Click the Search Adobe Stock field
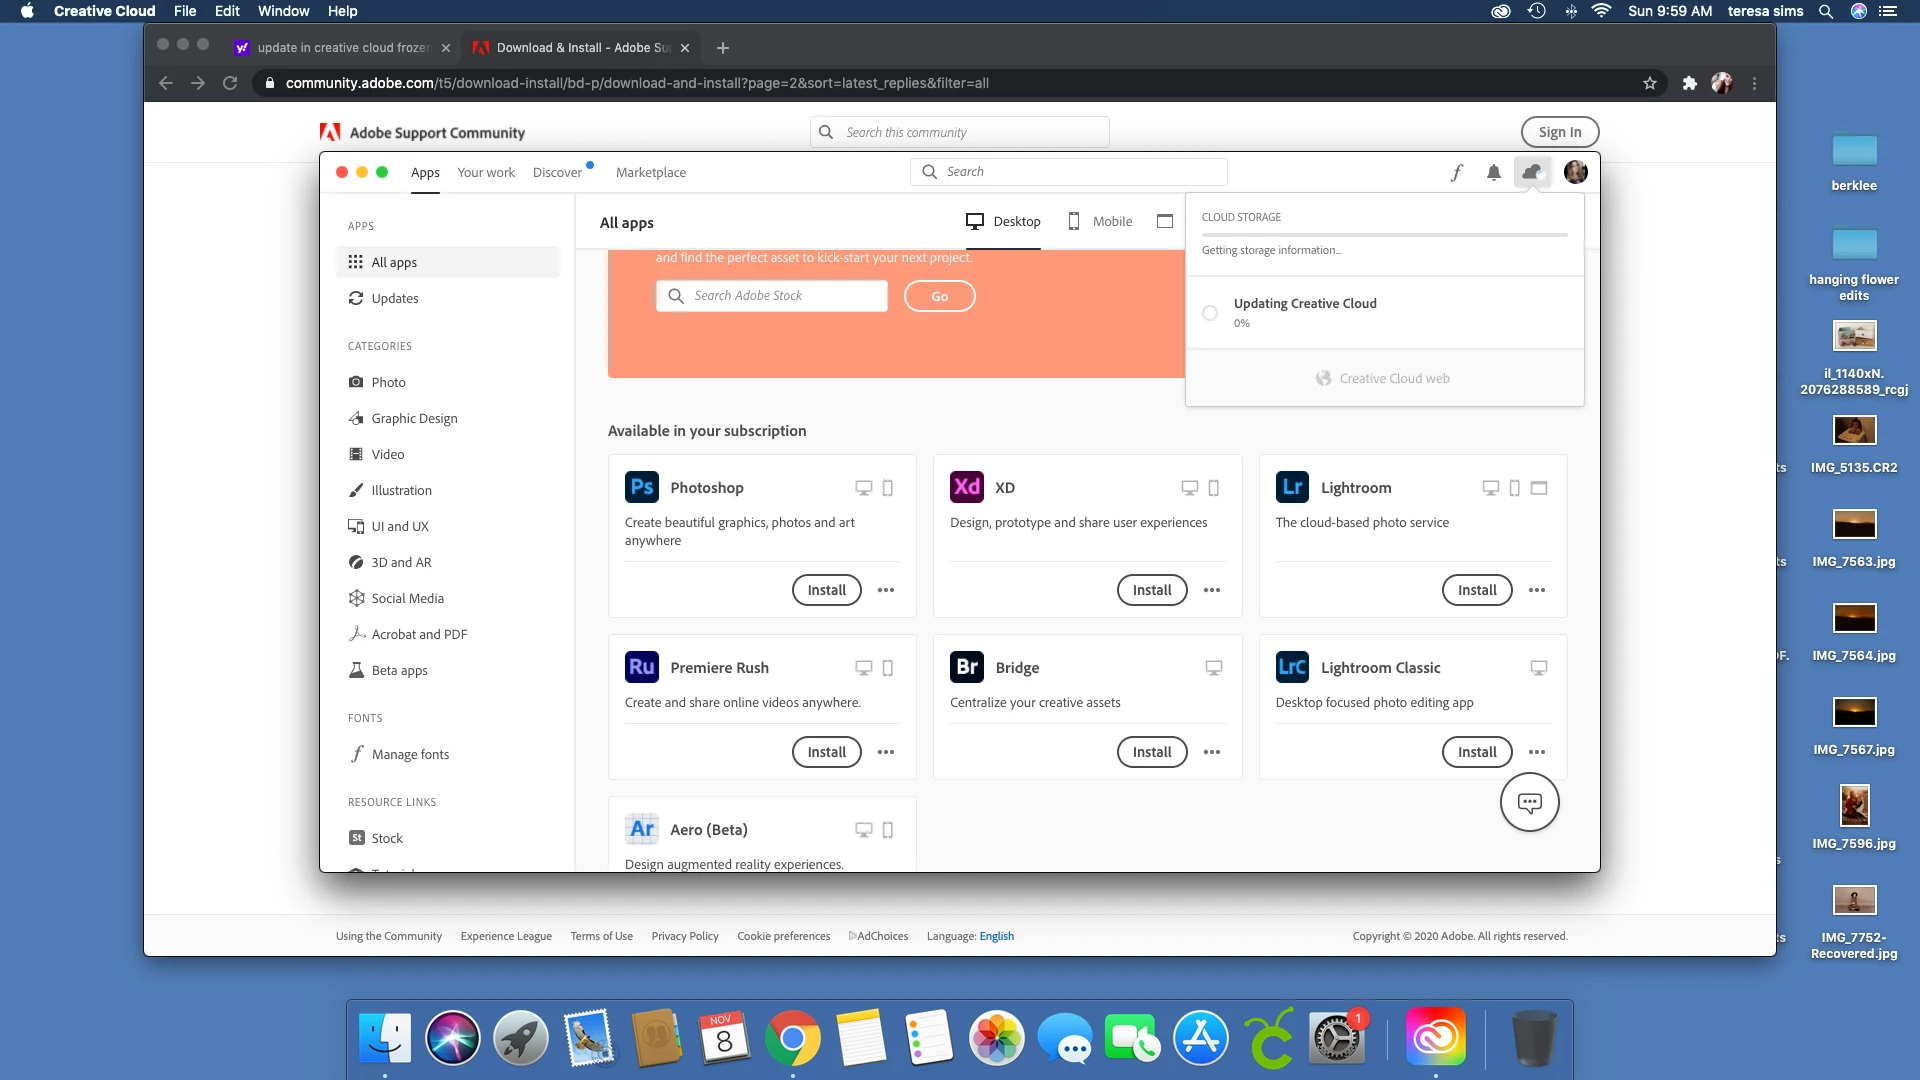1920x1080 pixels. point(772,296)
